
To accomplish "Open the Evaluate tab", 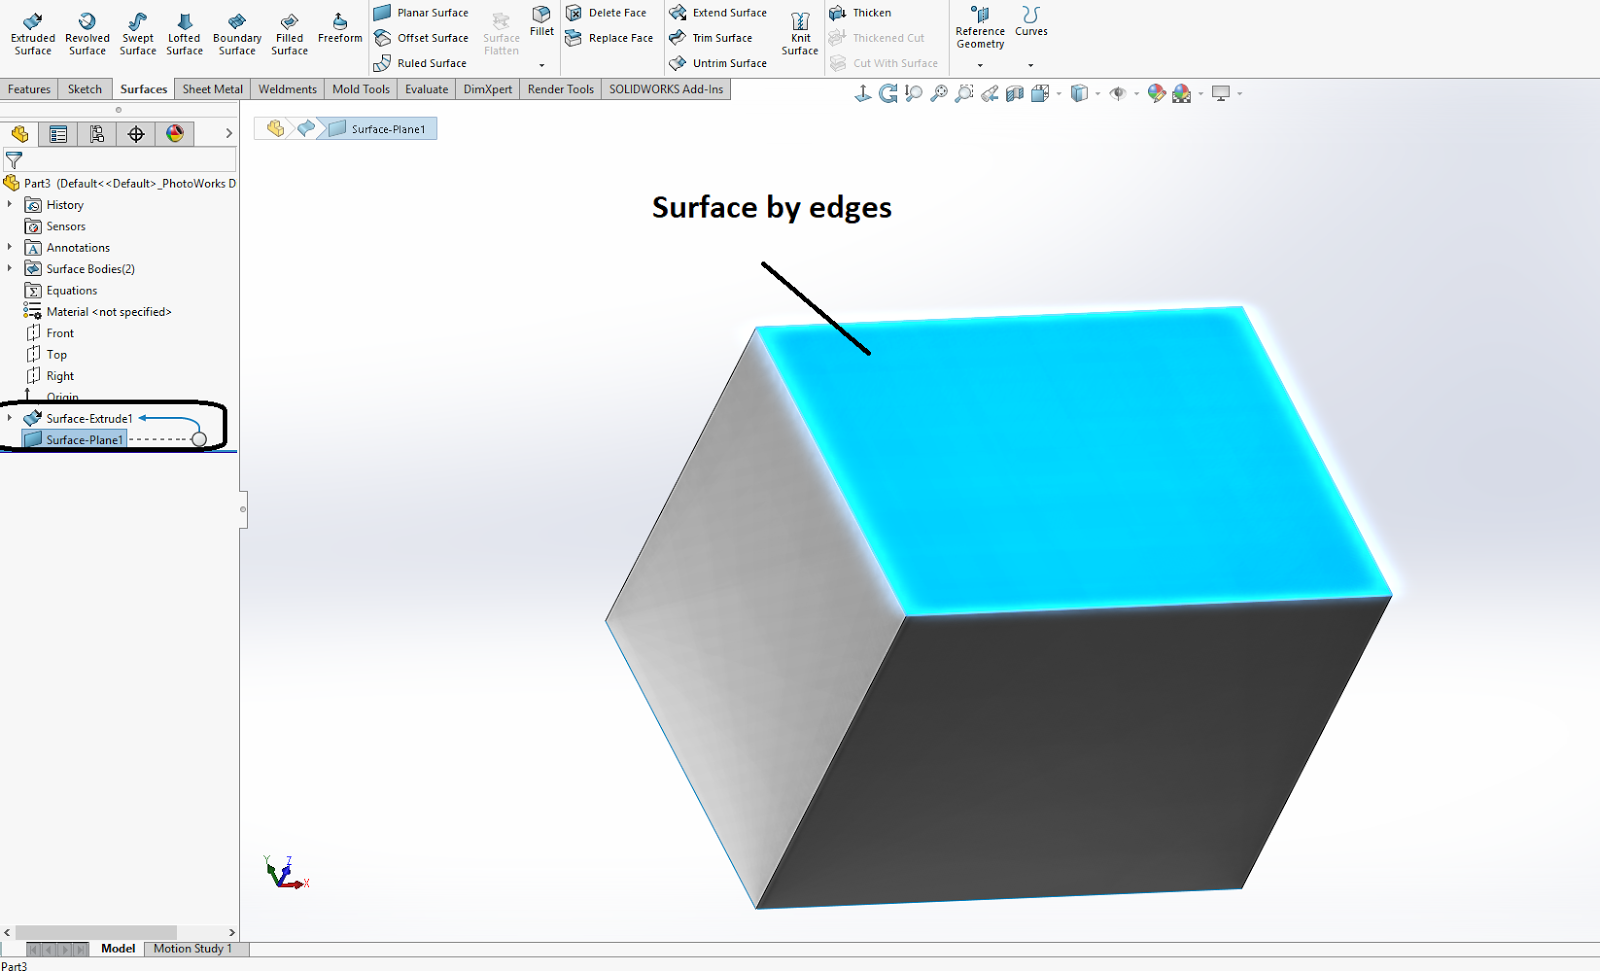I will click(426, 89).
